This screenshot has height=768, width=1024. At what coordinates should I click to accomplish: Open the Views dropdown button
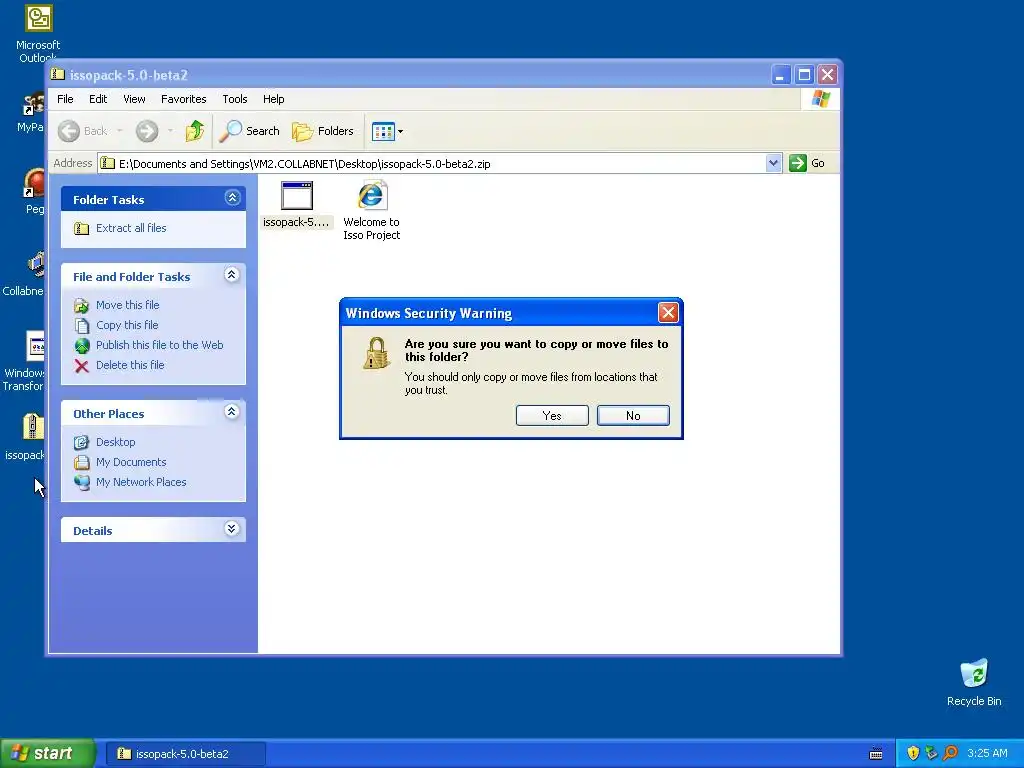(387, 131)
